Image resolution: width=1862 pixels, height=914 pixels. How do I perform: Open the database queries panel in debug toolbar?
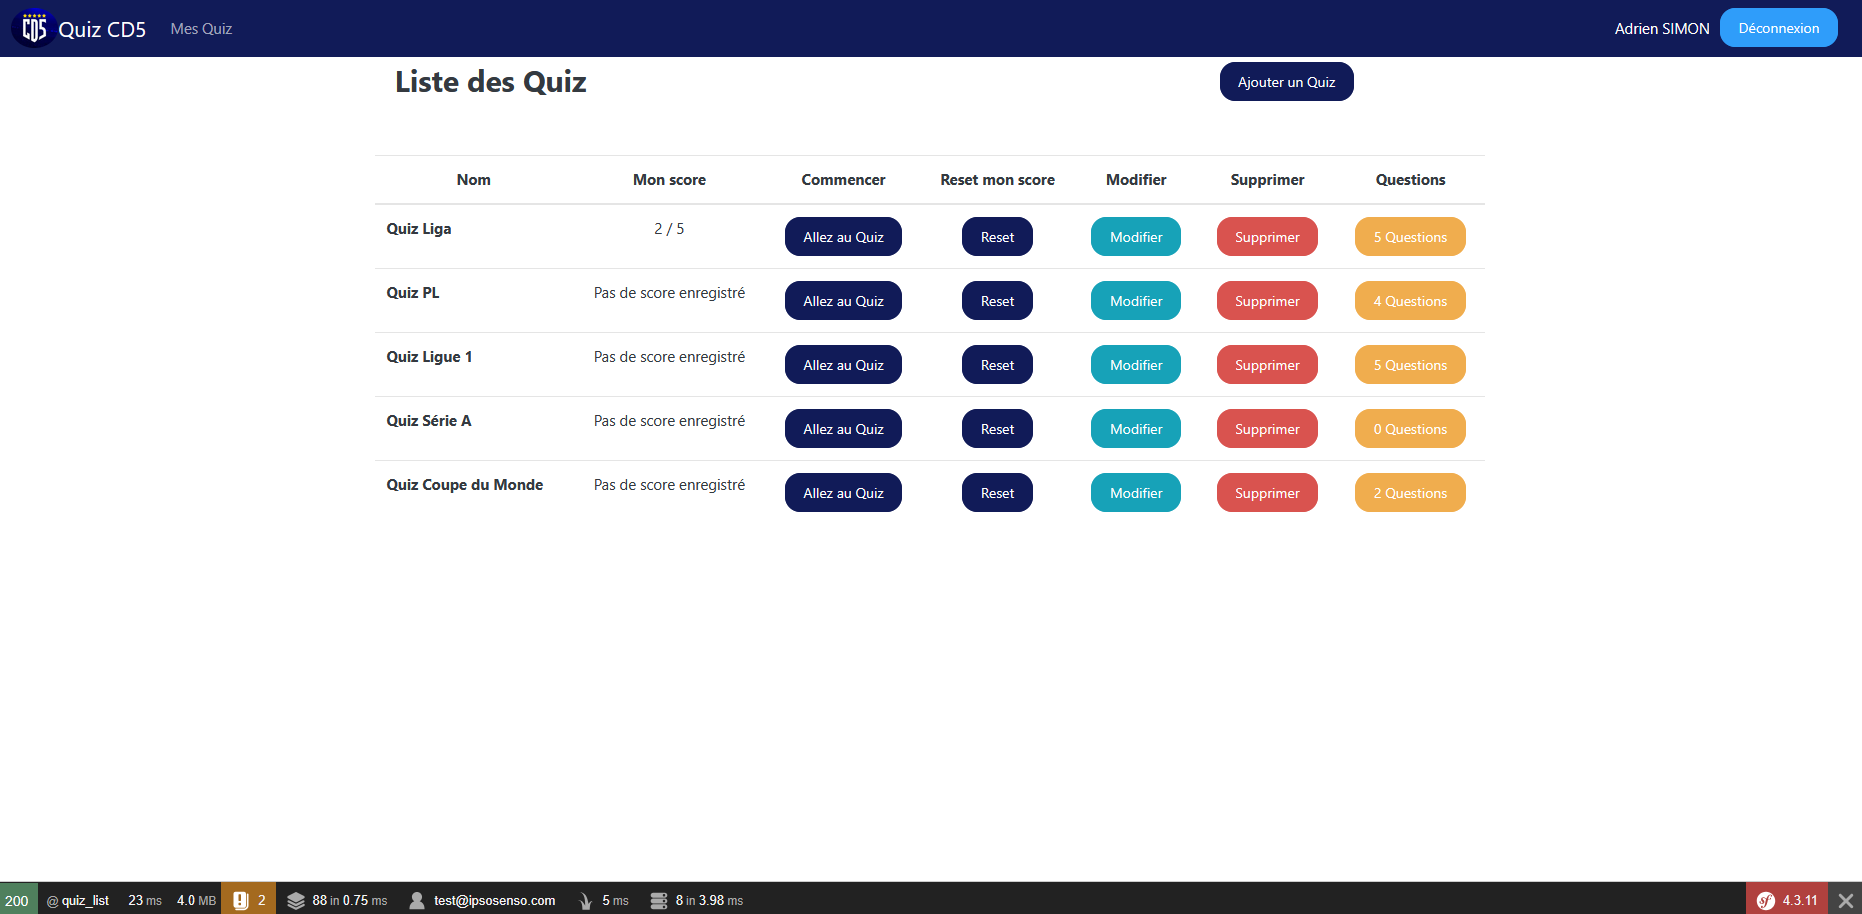tap(659, 899)
